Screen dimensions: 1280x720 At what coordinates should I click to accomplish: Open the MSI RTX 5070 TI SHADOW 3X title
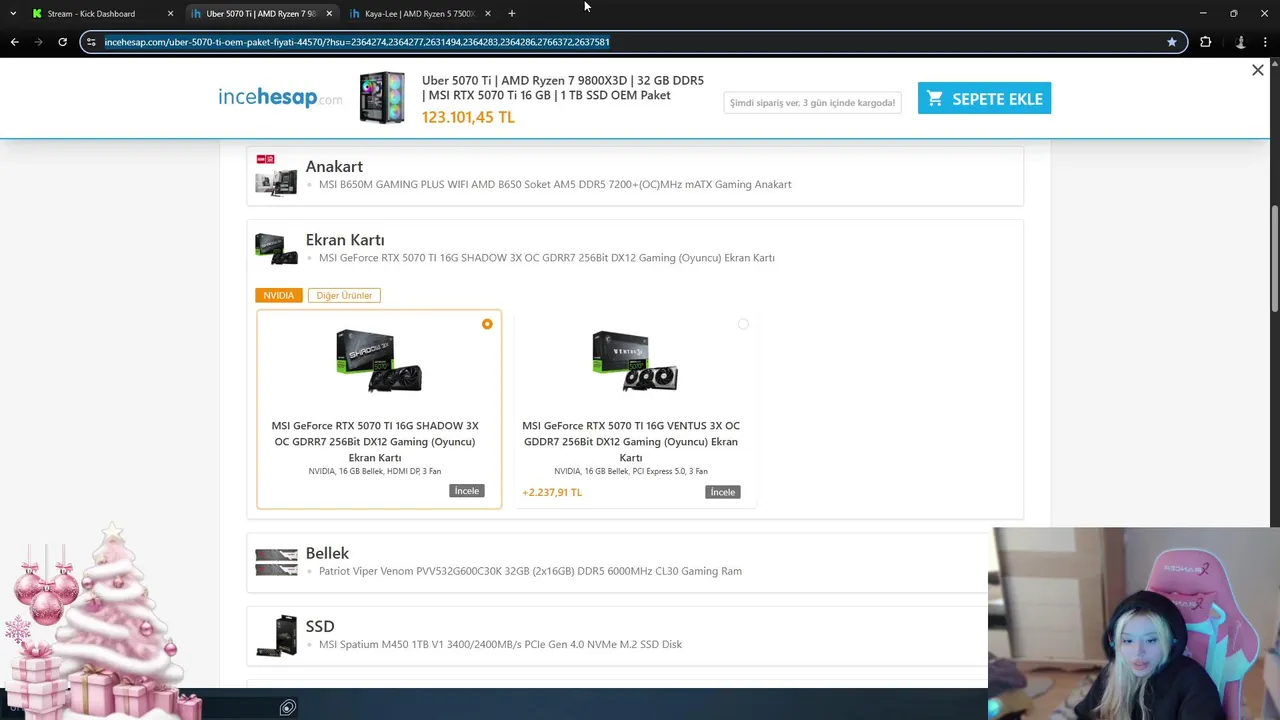pos(375,441)
